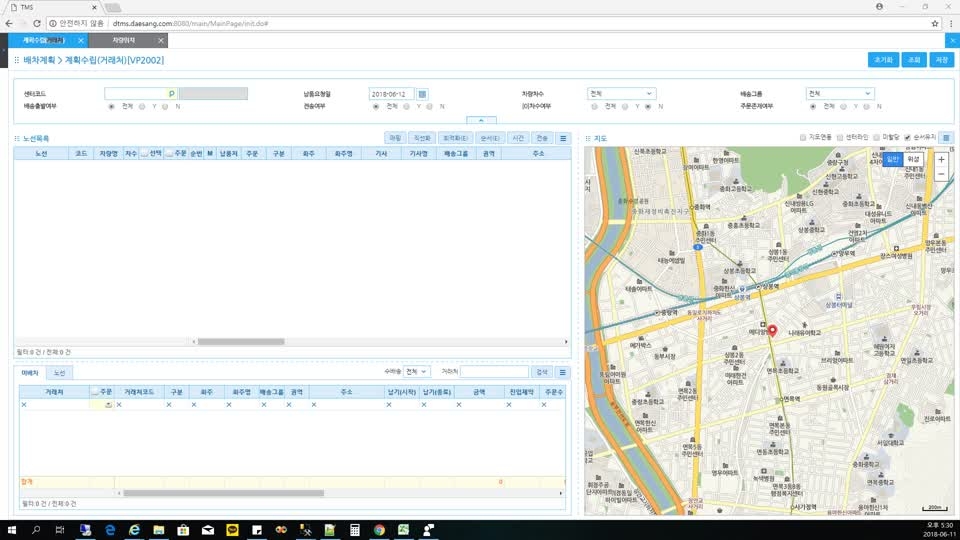This screenshot has width=960, height=540.
Task: Zoom out the map with minus button
Action: point(941,174)
